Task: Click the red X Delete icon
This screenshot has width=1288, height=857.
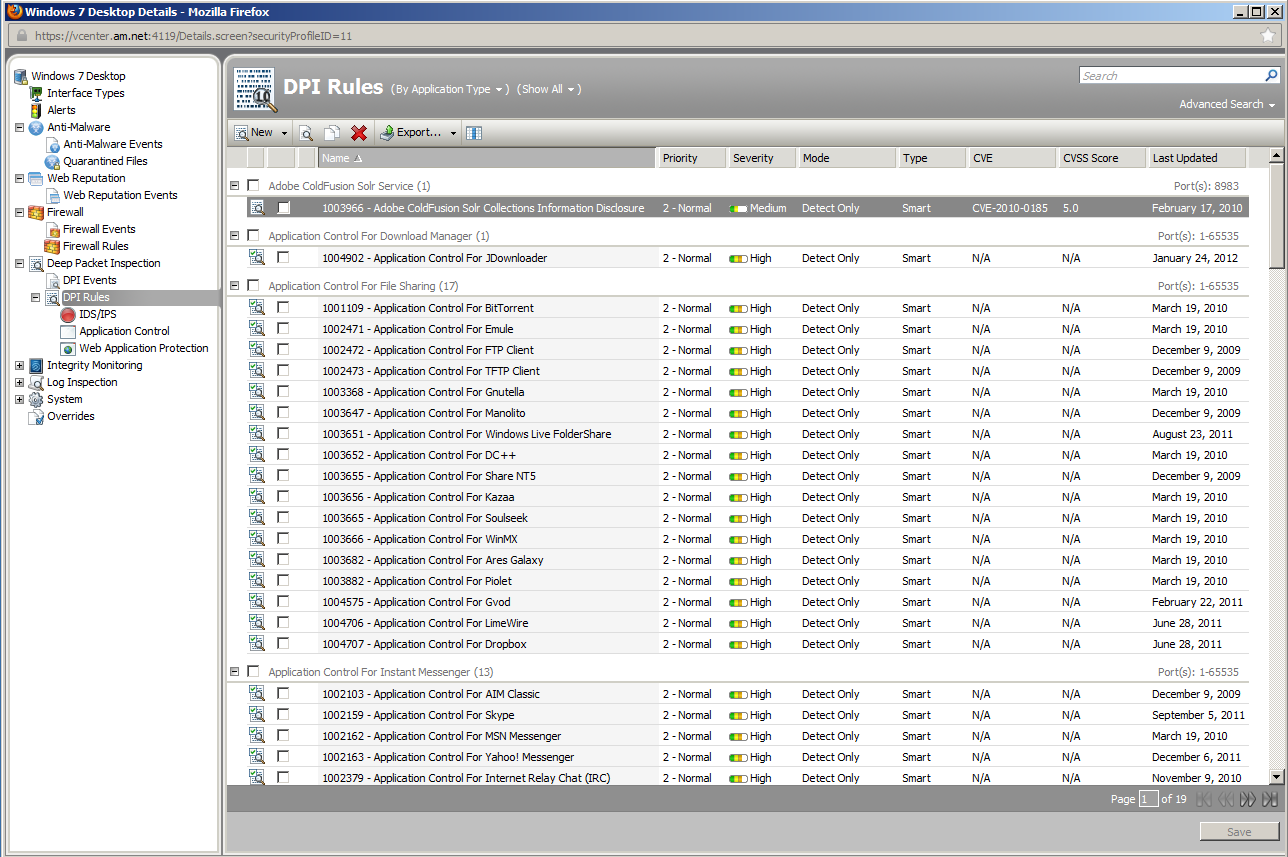Action: click(359, 133)
